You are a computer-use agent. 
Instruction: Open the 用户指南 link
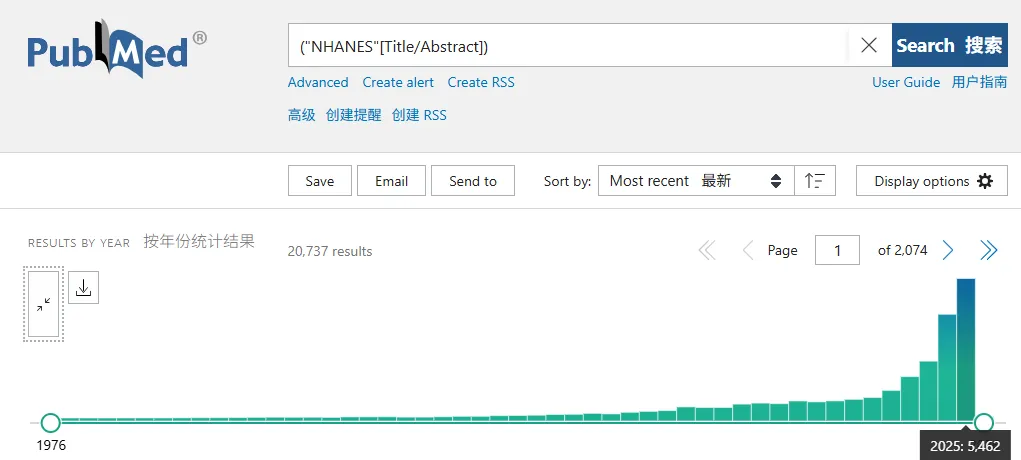[x=979, y=82]
